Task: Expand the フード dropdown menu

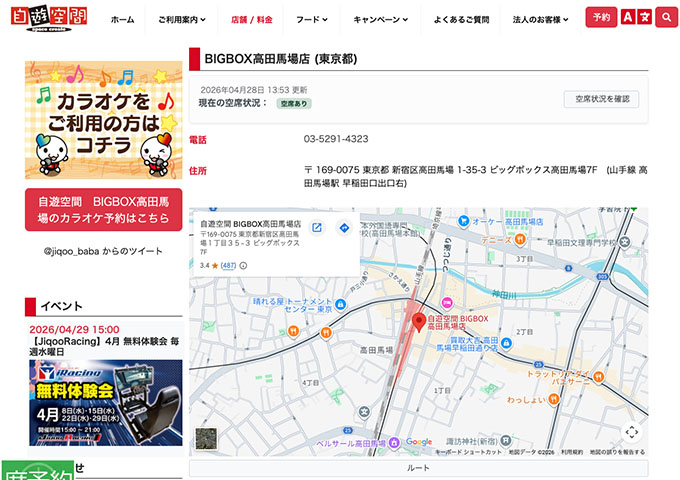Action: point(311,20)
